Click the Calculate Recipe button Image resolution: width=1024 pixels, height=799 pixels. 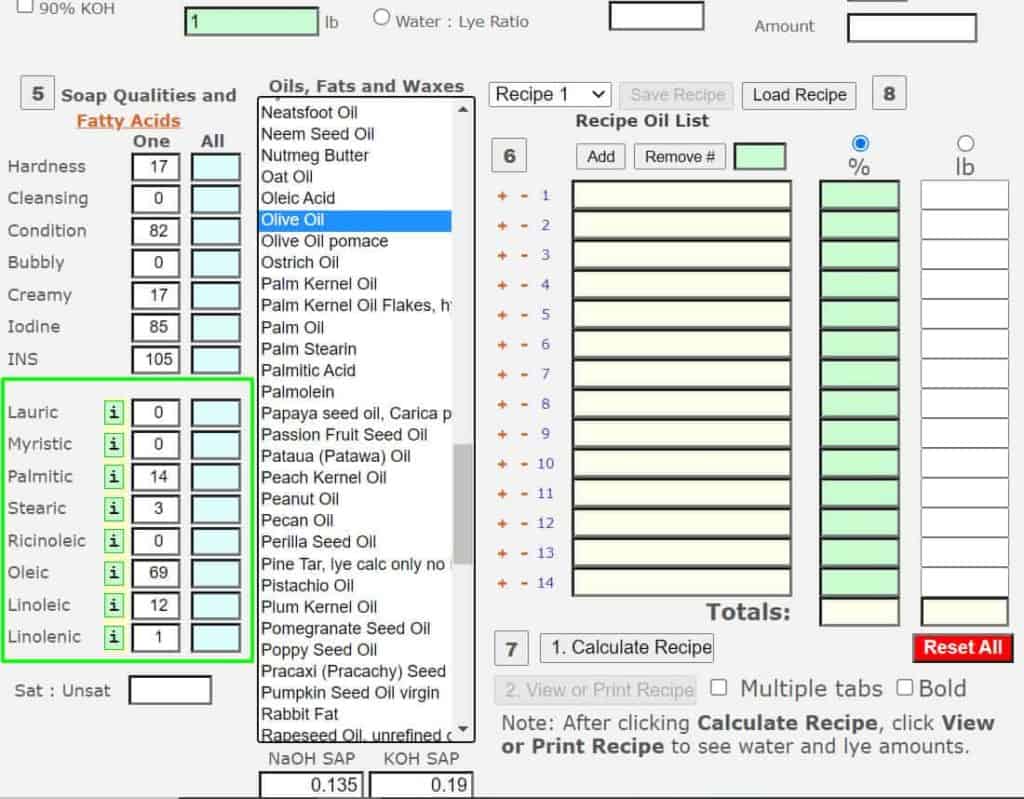[x=627, y=647]
